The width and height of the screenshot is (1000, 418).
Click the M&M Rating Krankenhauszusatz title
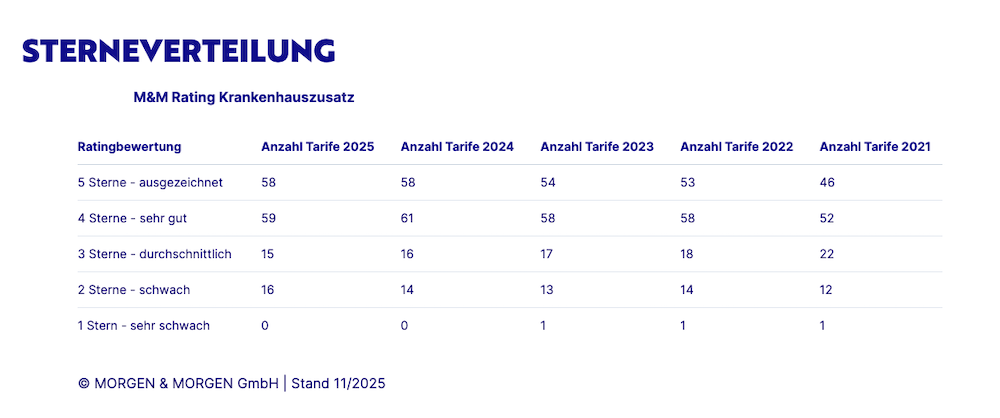[244, 98]
